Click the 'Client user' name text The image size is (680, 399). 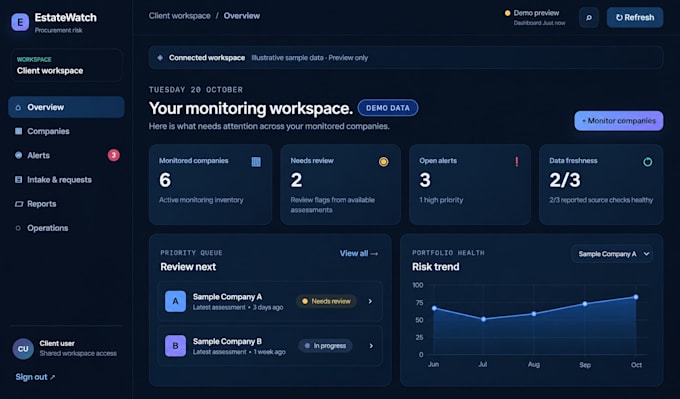57,343
